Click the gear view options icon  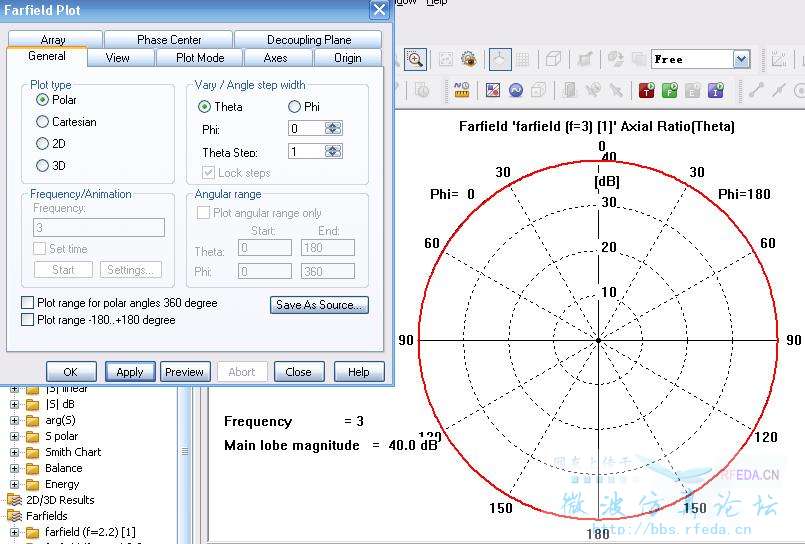pyautogui.click(x=468, y=60)
